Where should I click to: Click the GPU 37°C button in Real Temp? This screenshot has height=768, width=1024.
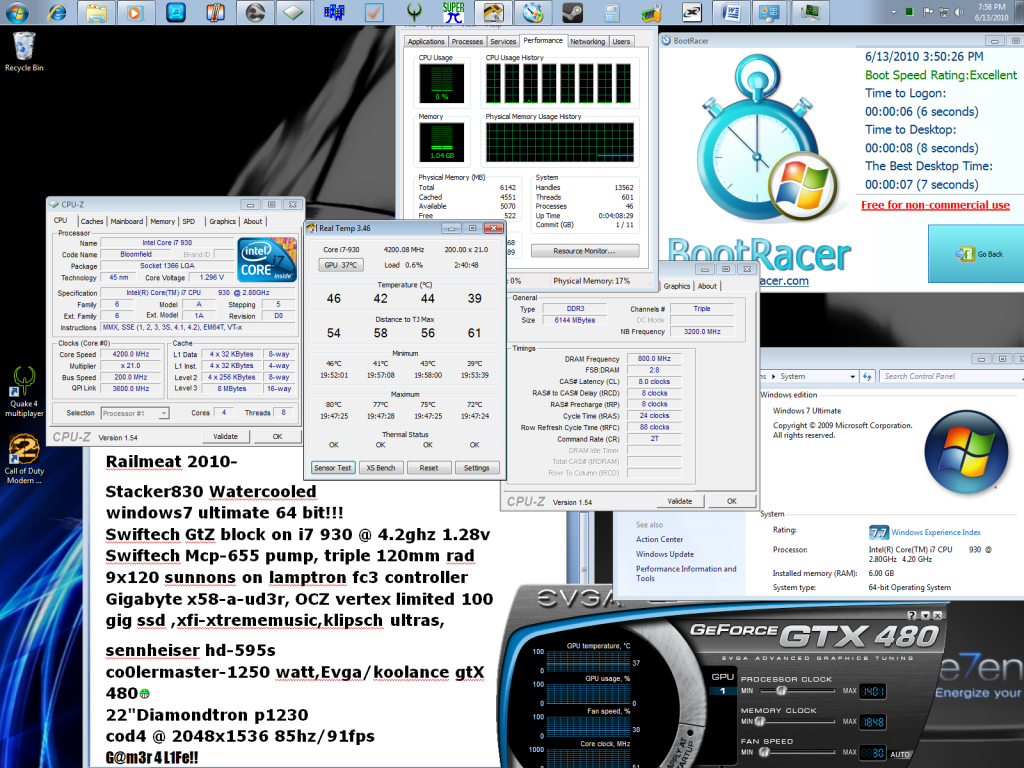[x=340, y=265]
